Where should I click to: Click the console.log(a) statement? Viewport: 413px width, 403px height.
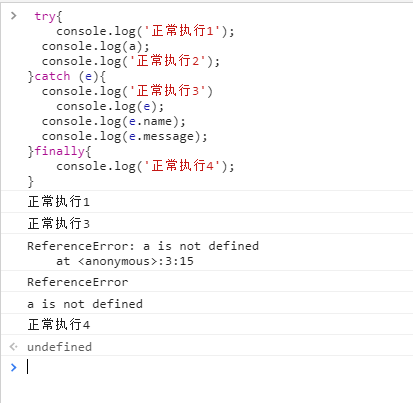pos(96,46)
